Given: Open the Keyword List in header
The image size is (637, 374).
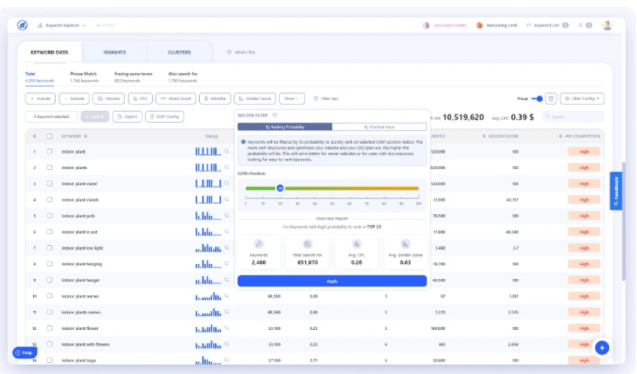Looking at the screenshot, I should (547, 25).
